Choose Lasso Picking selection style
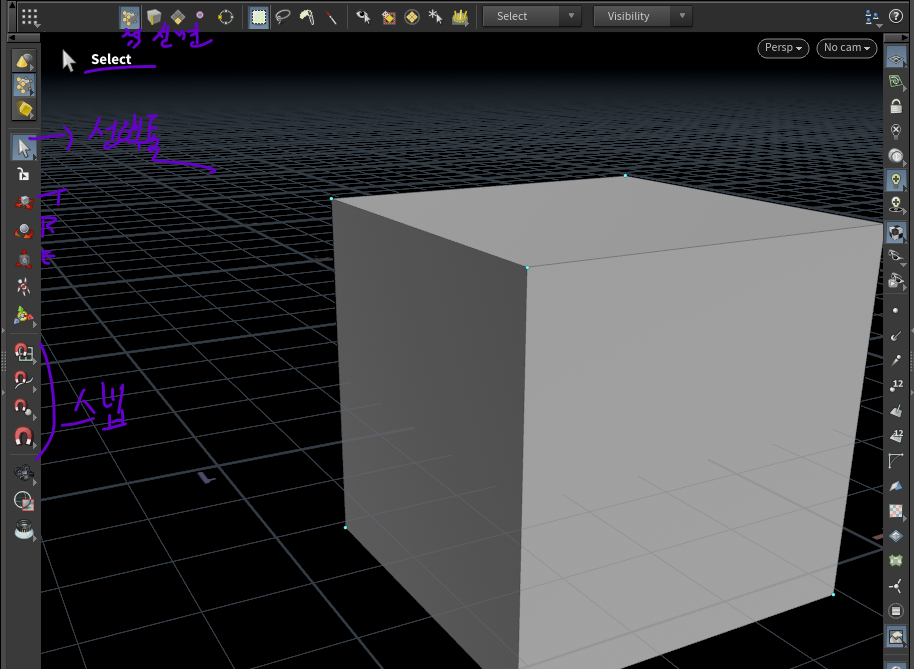The image size is (914, 669). [283, 17]
